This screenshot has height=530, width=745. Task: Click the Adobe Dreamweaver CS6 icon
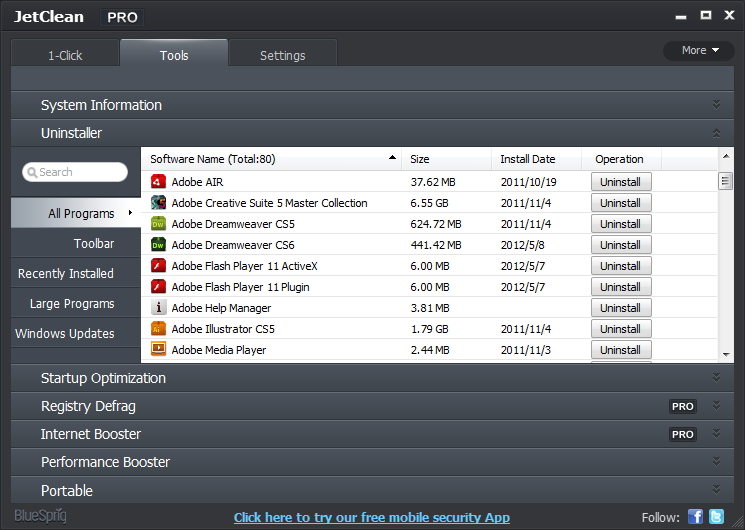pos(158,245)
